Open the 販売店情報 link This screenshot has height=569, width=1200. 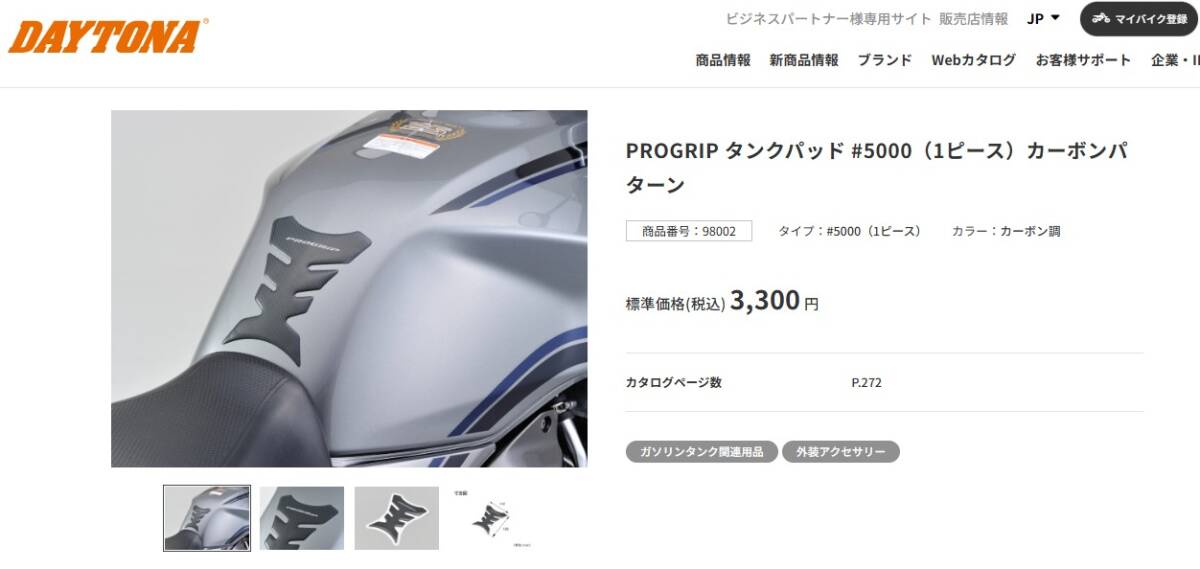973,18
